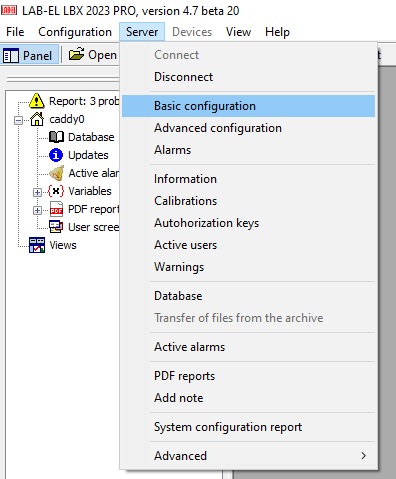
Task: Click the User screens icon
Action: click(x=56, y=227)
